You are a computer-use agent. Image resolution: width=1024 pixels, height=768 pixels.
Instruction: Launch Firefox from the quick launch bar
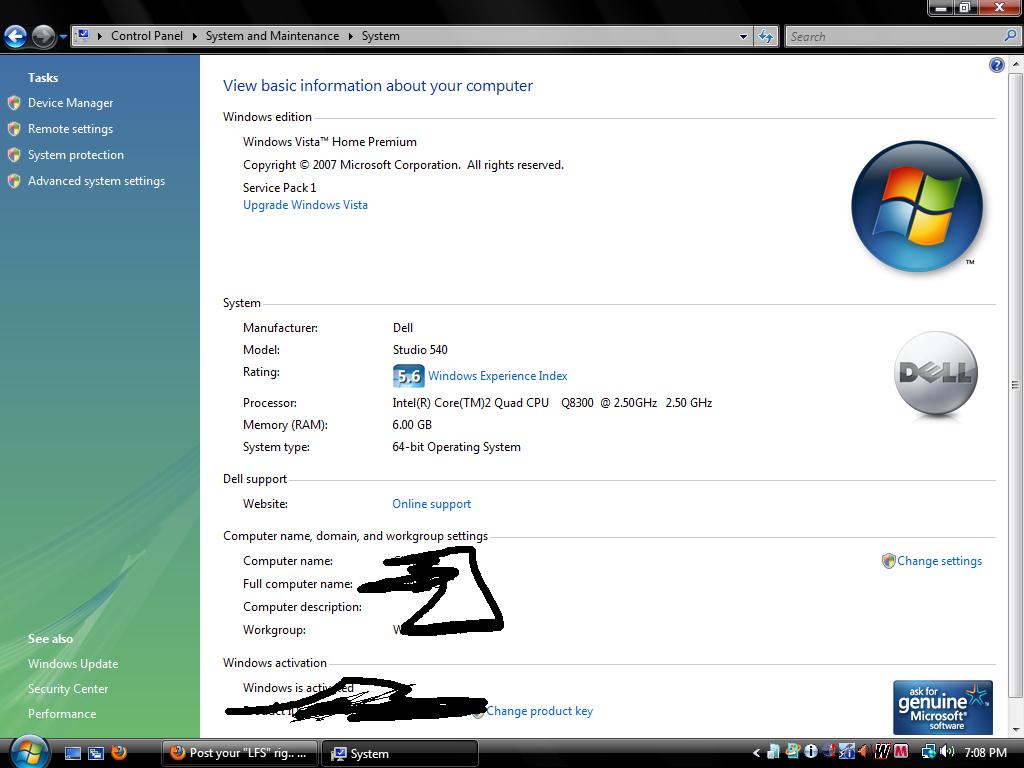click(x=119, y=752)
